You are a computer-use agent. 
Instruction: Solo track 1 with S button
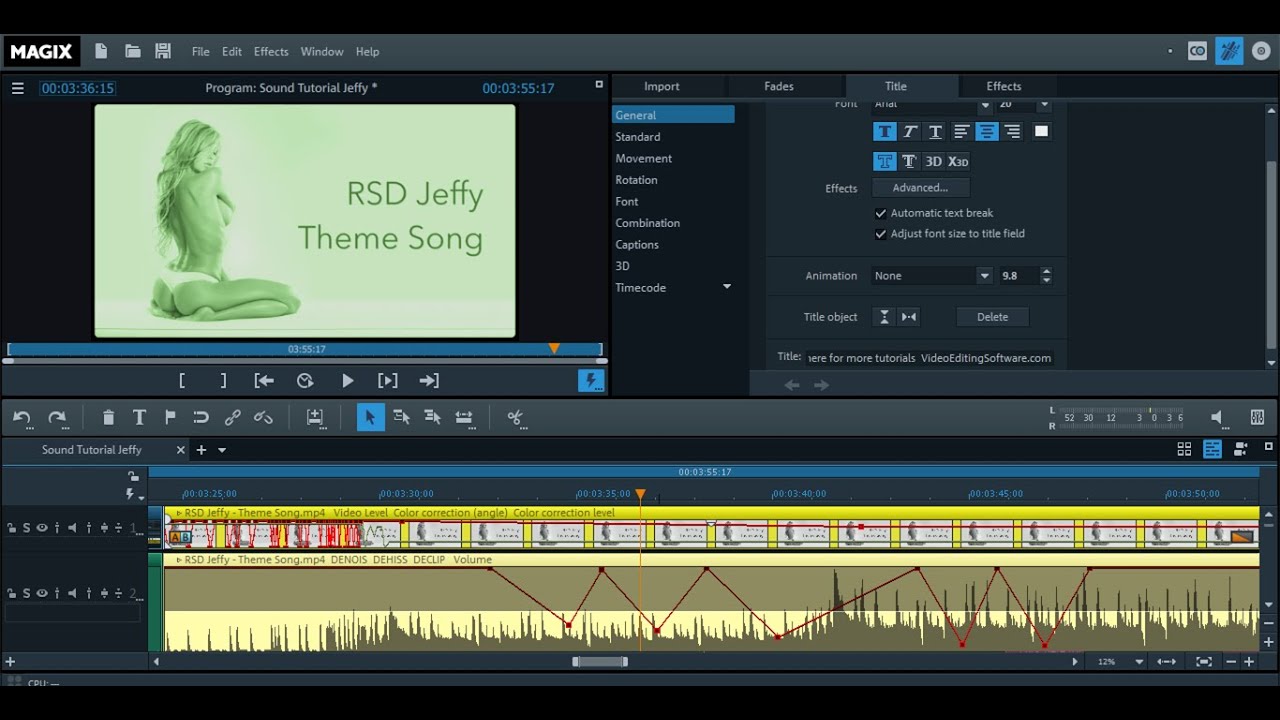[27, 528]
